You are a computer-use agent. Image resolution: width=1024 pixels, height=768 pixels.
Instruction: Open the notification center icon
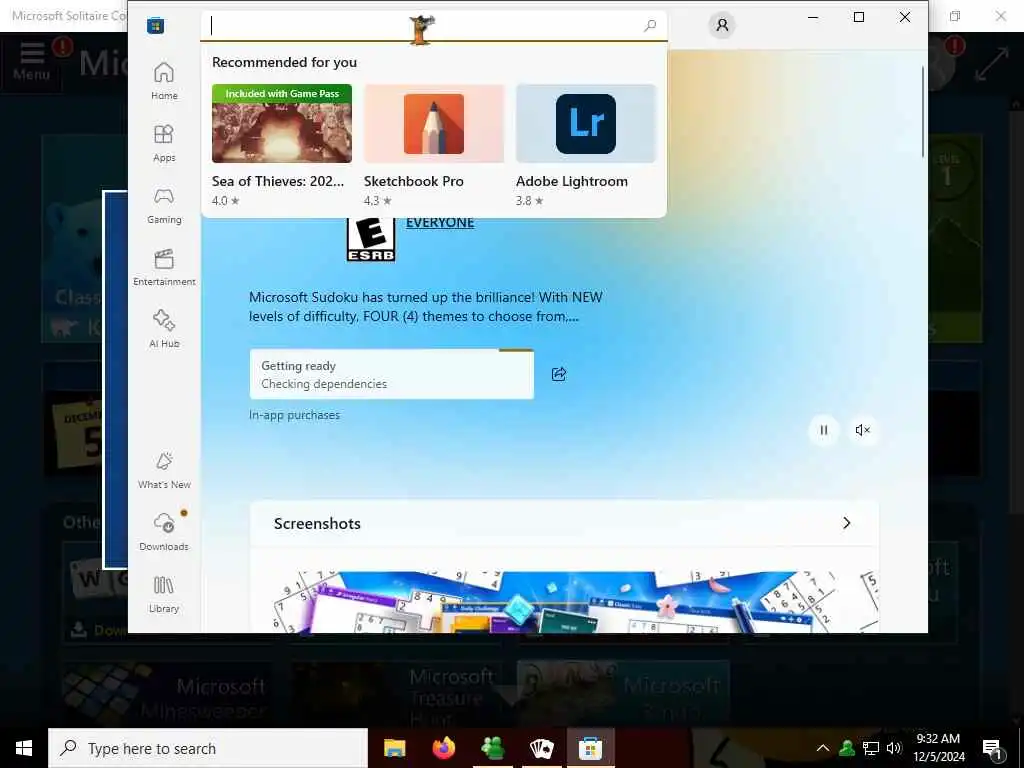pyautogui.click(x=993, y=750)
